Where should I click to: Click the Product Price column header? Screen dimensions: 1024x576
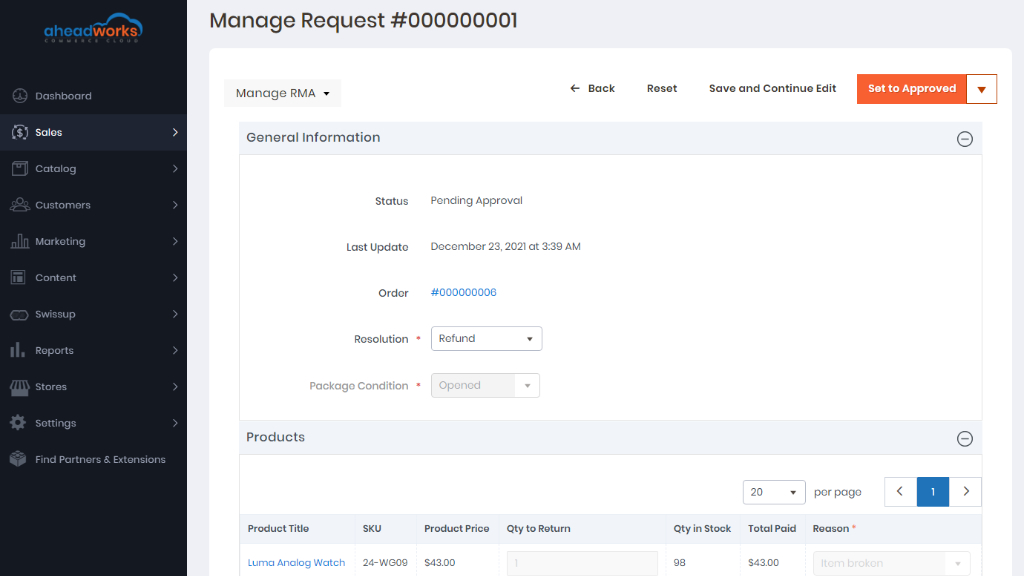456,528
